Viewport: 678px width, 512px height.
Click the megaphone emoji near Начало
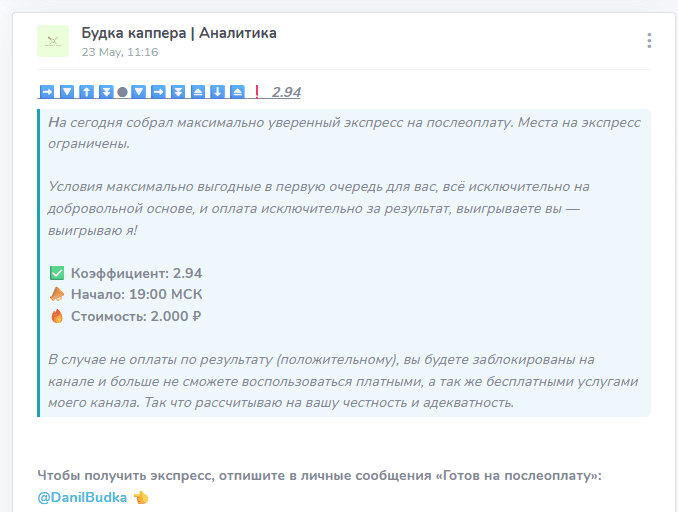point(57,294)
